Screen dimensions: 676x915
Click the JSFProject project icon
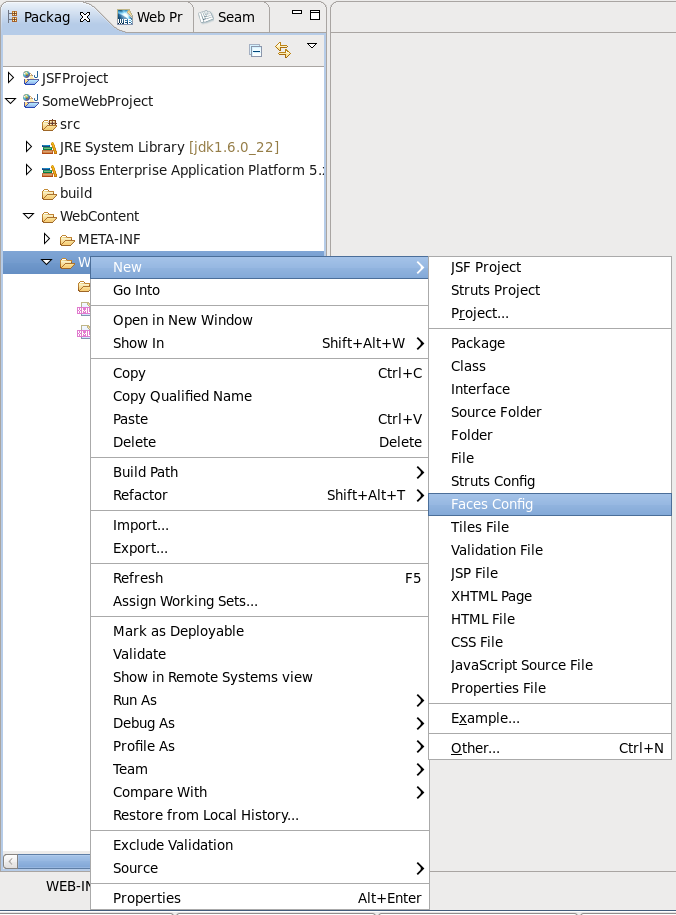pyautogui.click(x=30, y=78)
